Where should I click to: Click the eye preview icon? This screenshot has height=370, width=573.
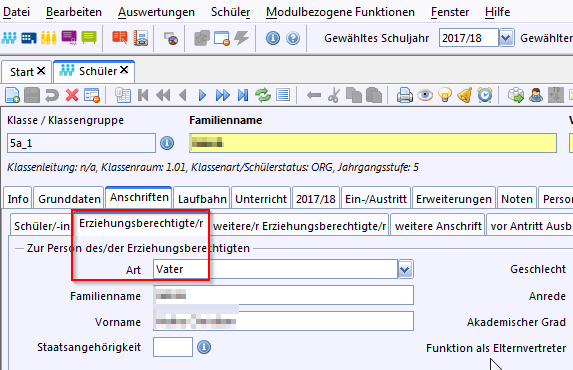point(425,95)
